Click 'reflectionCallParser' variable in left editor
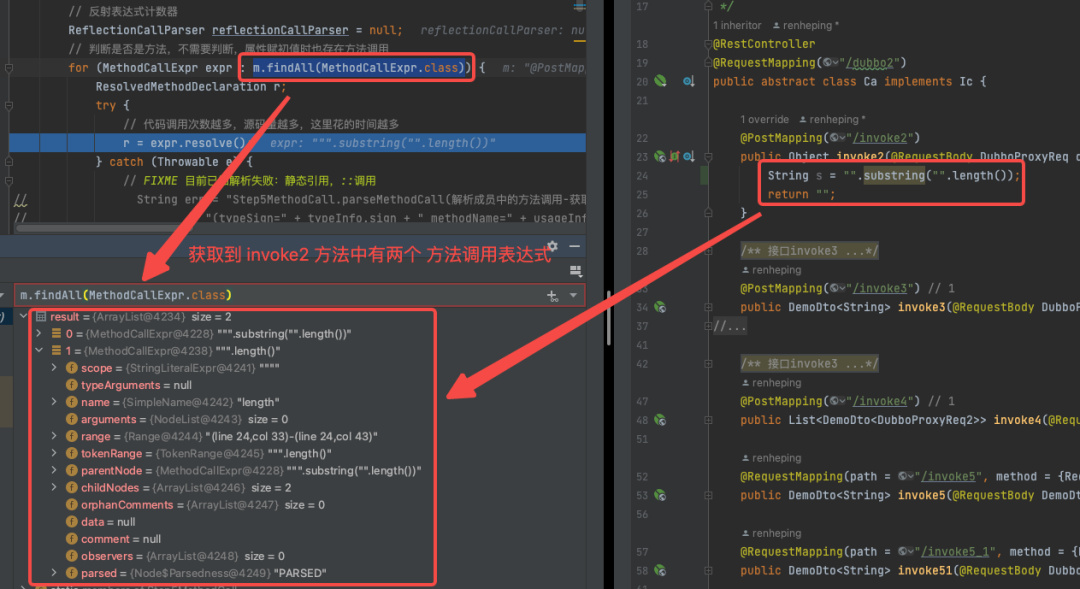 tap(280, 30)
